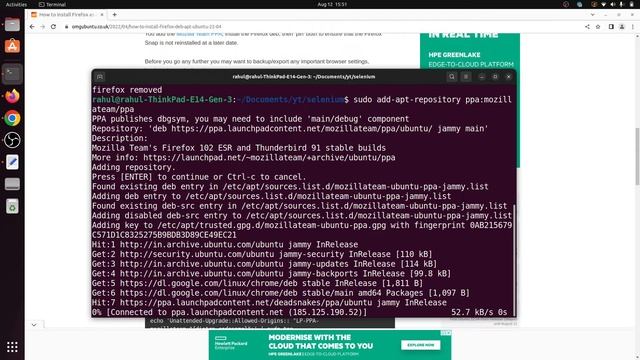640x360 pixels.
Task: Focus the Terminal icon in the dock
Action: [x=12, y=74]
